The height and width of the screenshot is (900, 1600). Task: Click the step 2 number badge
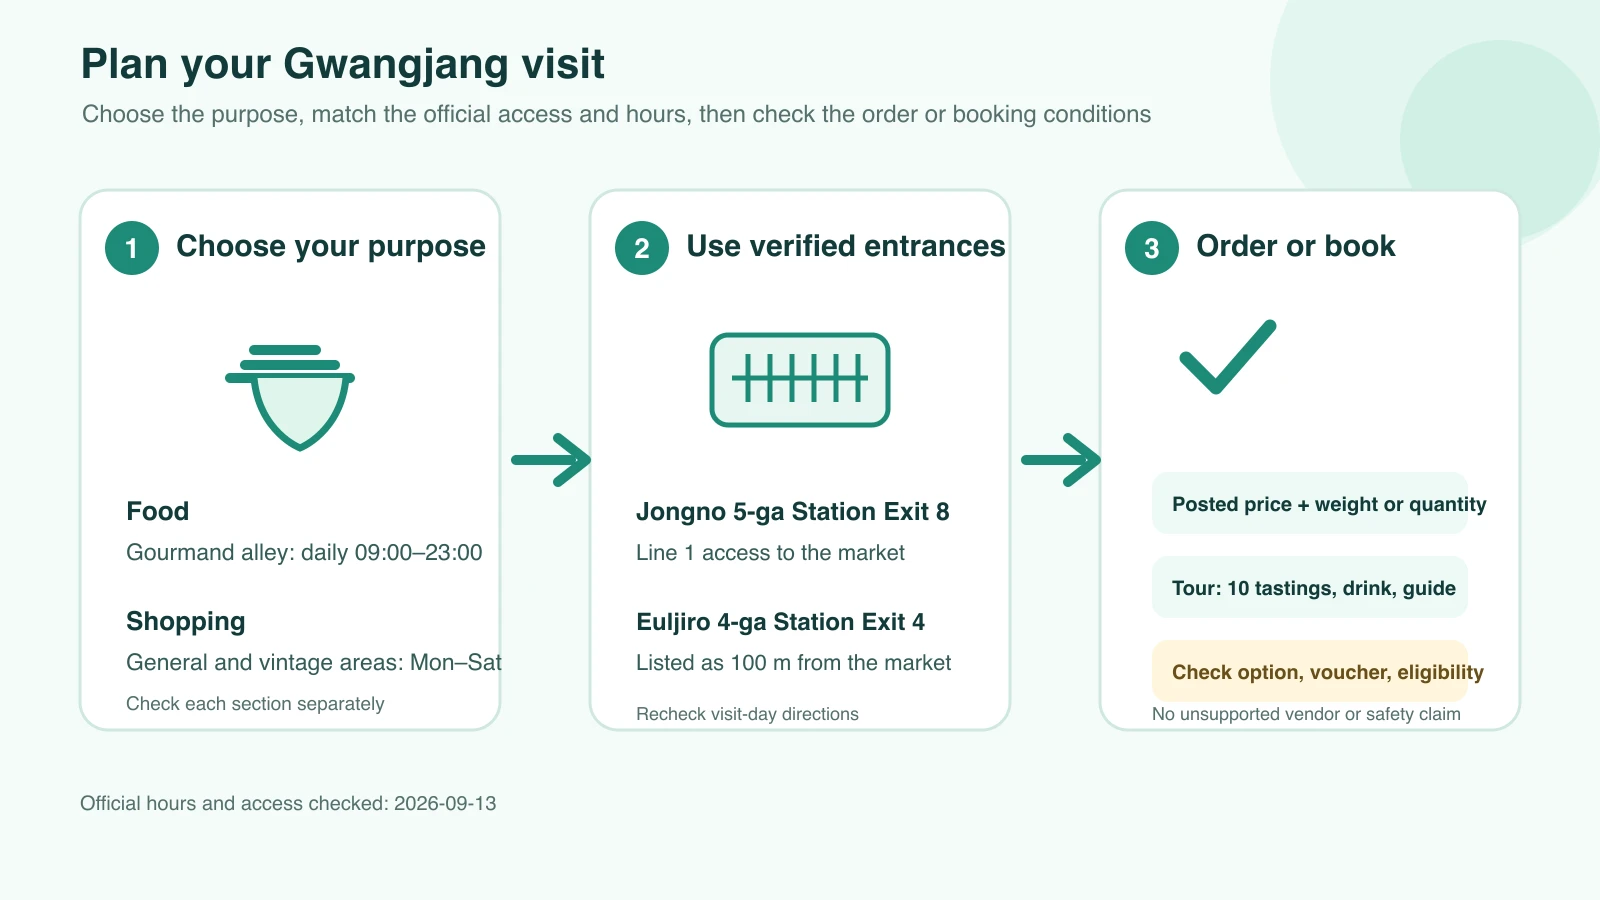(x=642, y=248)
